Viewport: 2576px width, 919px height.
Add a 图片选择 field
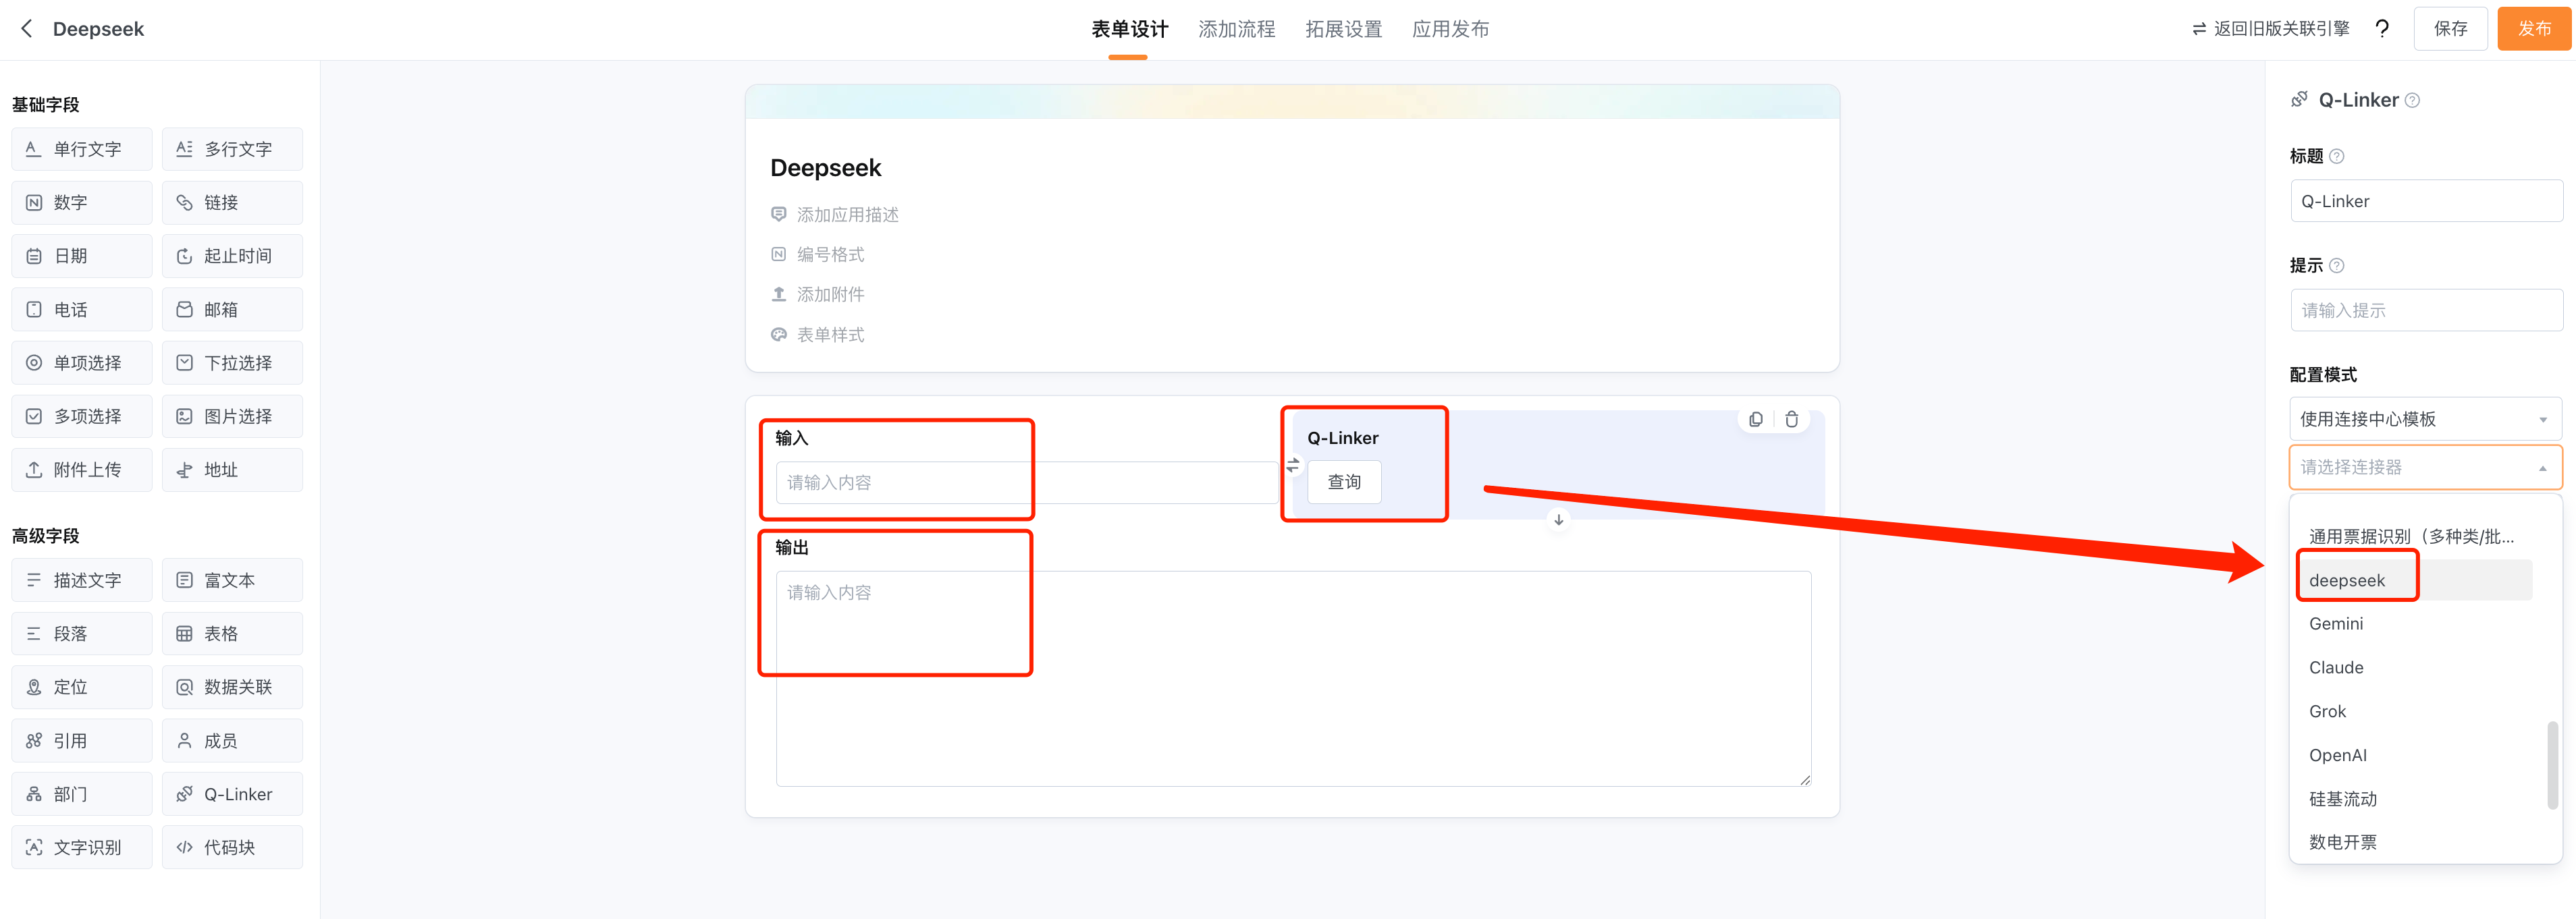click(x=232, y=417)
